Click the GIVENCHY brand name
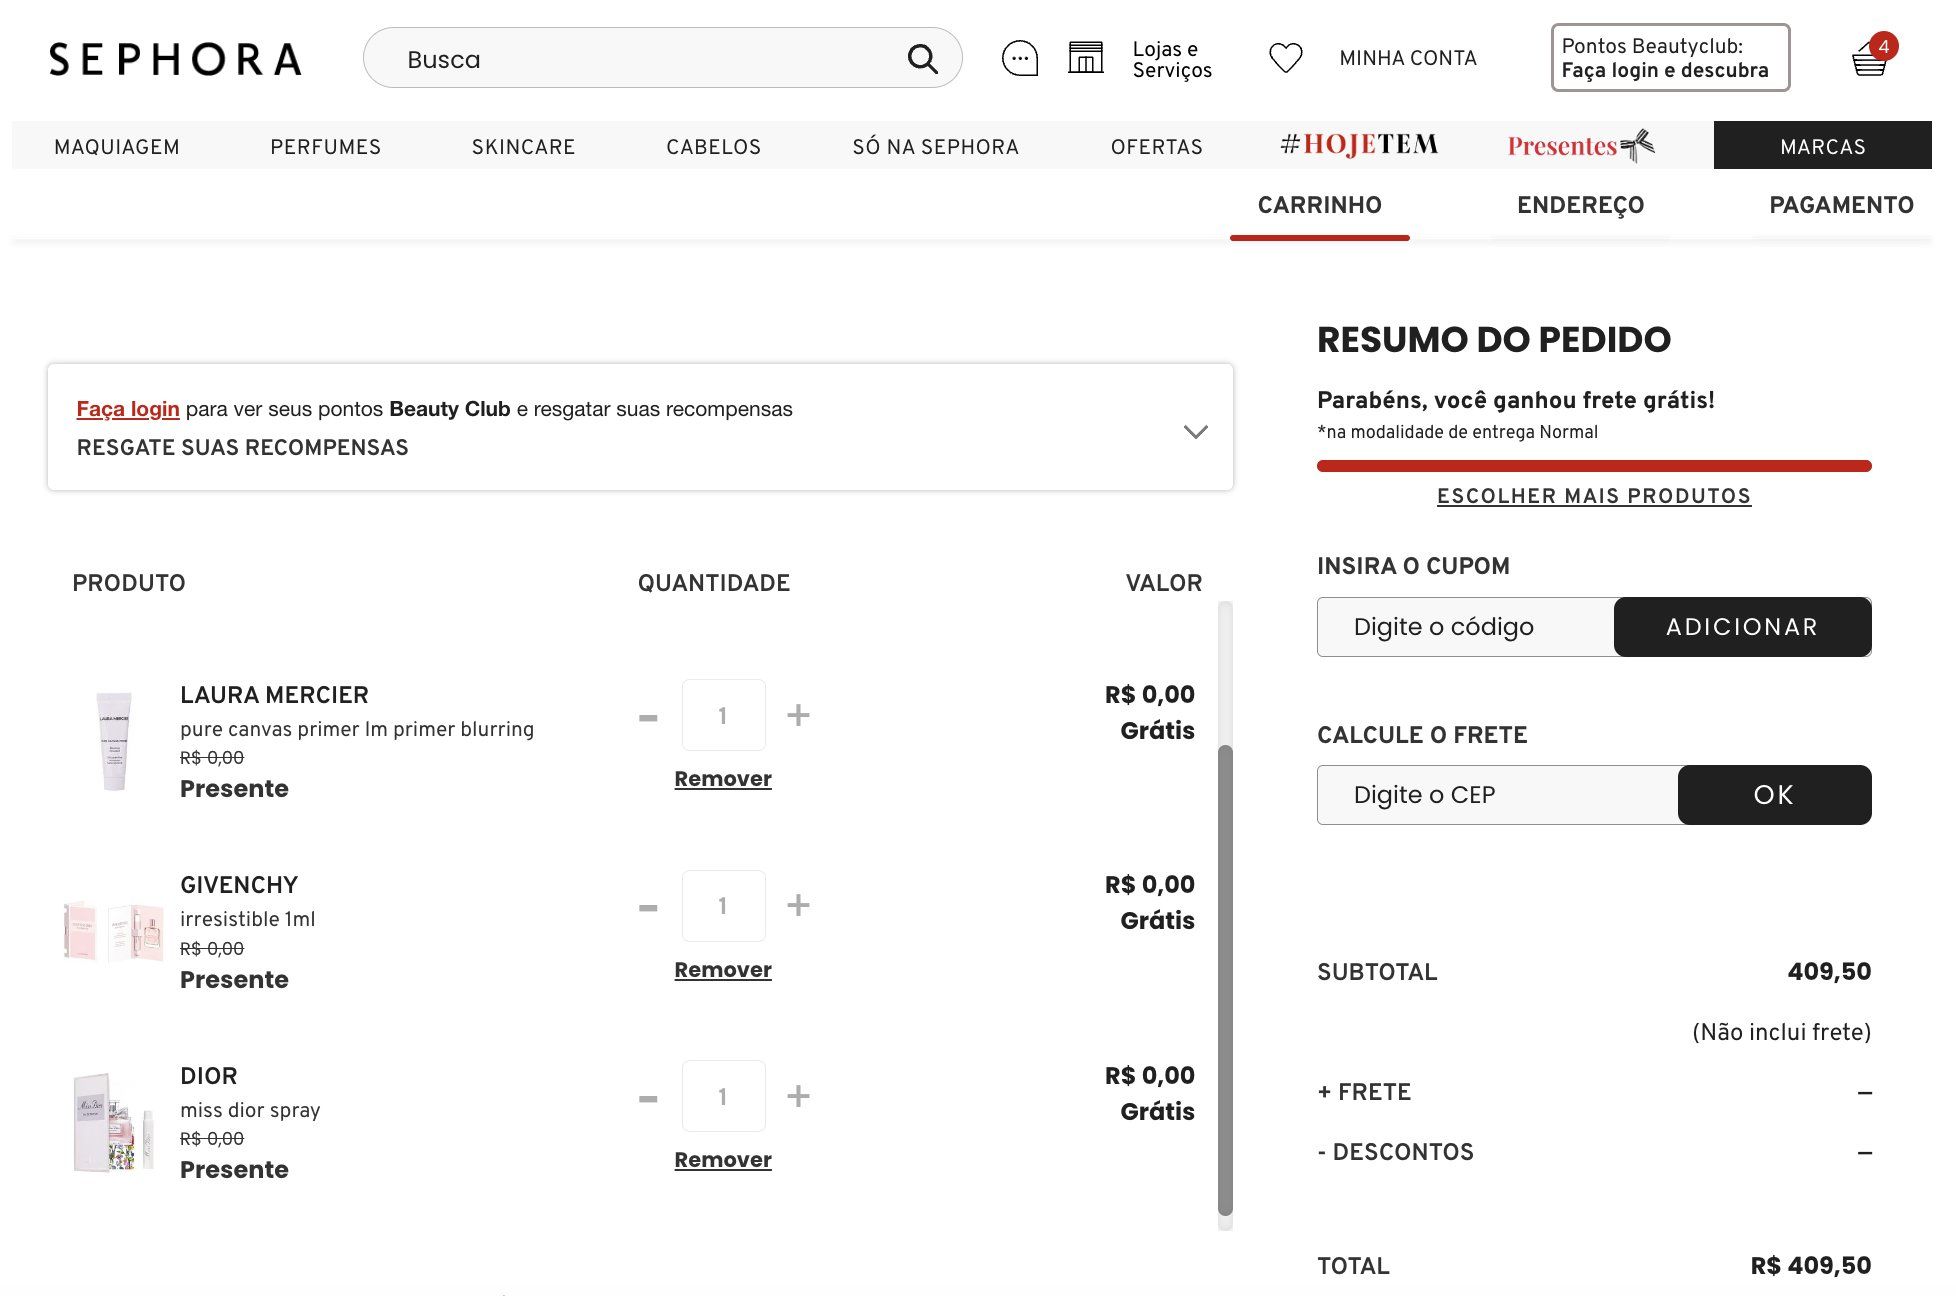This screenshot has width=1956, height=1296. pyautogui.click(x=239, y=885)
